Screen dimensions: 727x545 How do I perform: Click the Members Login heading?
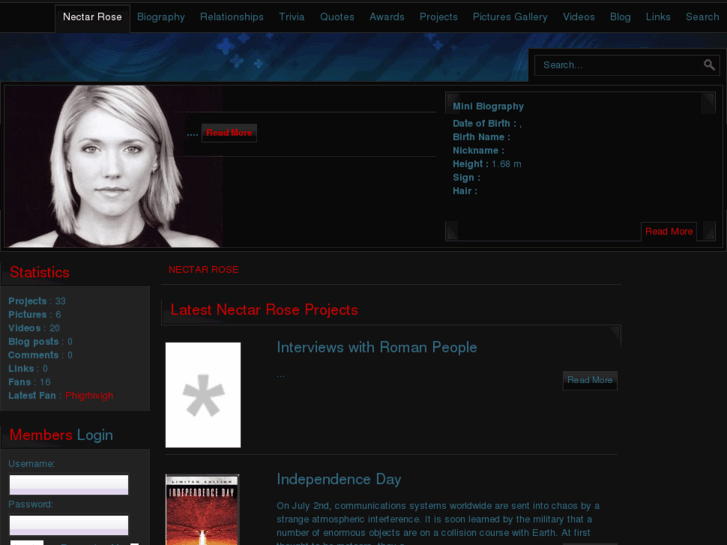pos(61,435)
